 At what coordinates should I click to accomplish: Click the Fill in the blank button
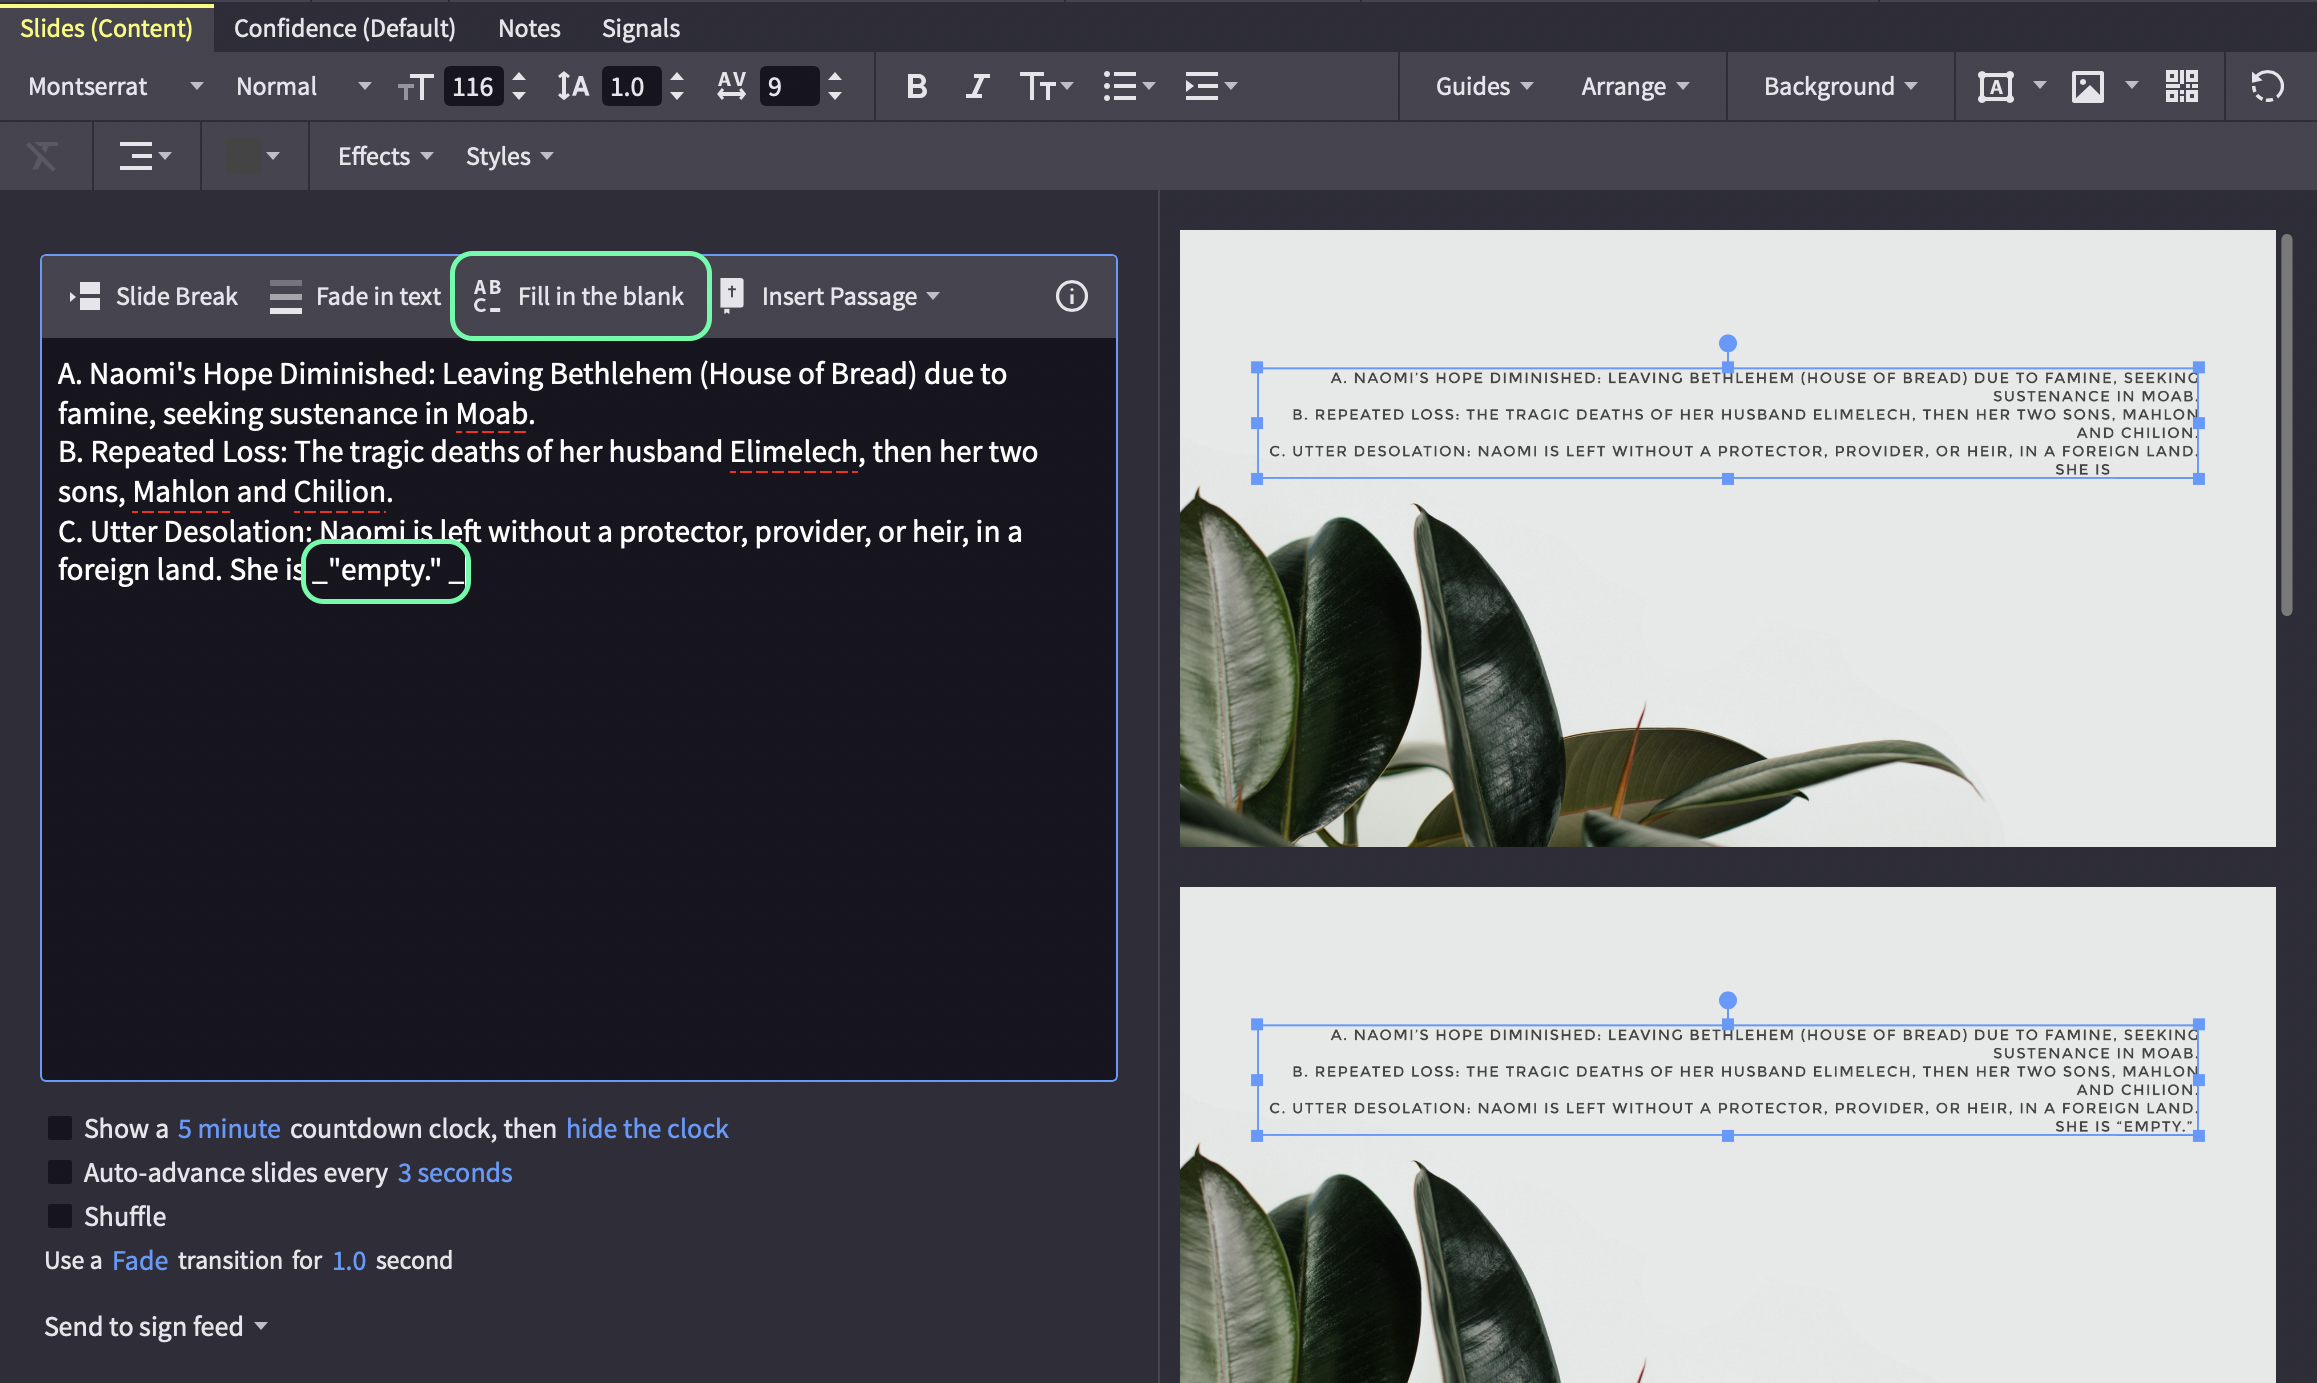click(580, 296)
